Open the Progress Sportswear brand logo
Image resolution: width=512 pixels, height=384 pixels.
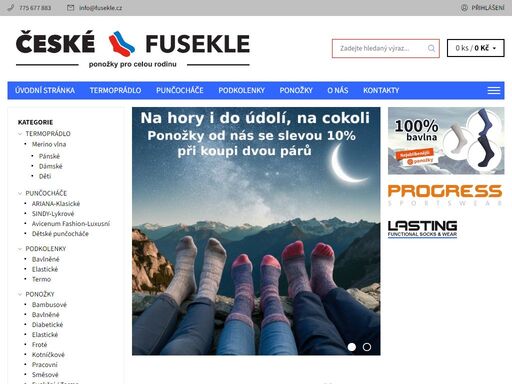coord(445,195)
